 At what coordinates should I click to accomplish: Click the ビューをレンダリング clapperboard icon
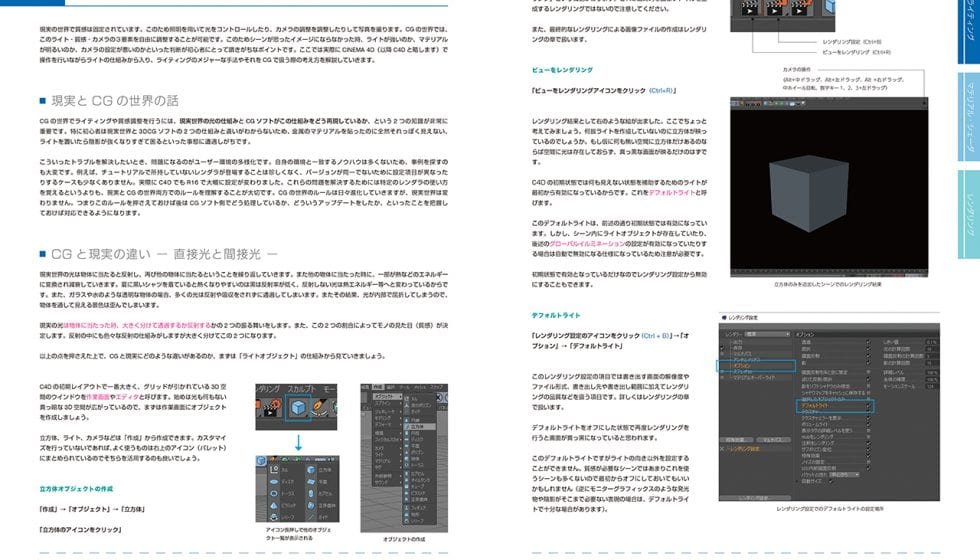[x=750, y=8]
